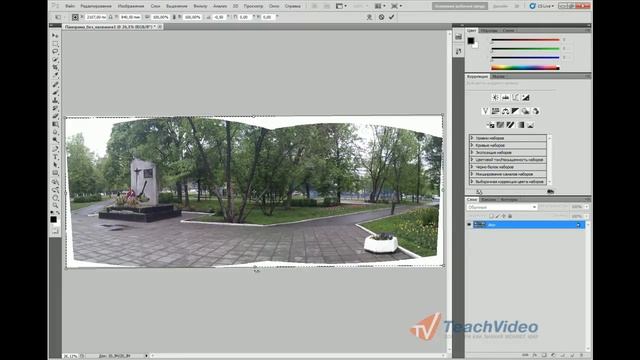Add a Hue/Saturation adjustment layer
The height and width of the screenshot is (360, 640).
click(496, 111)
